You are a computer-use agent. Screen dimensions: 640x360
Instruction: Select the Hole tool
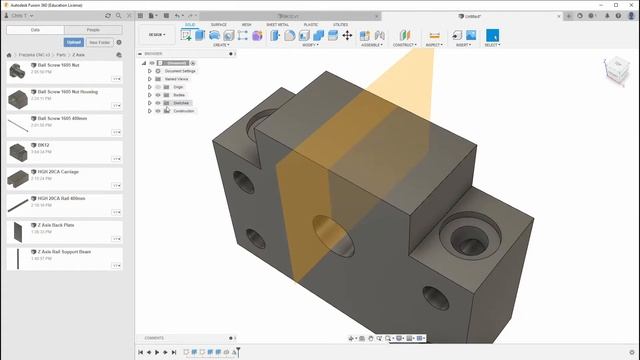pos(229,36)
